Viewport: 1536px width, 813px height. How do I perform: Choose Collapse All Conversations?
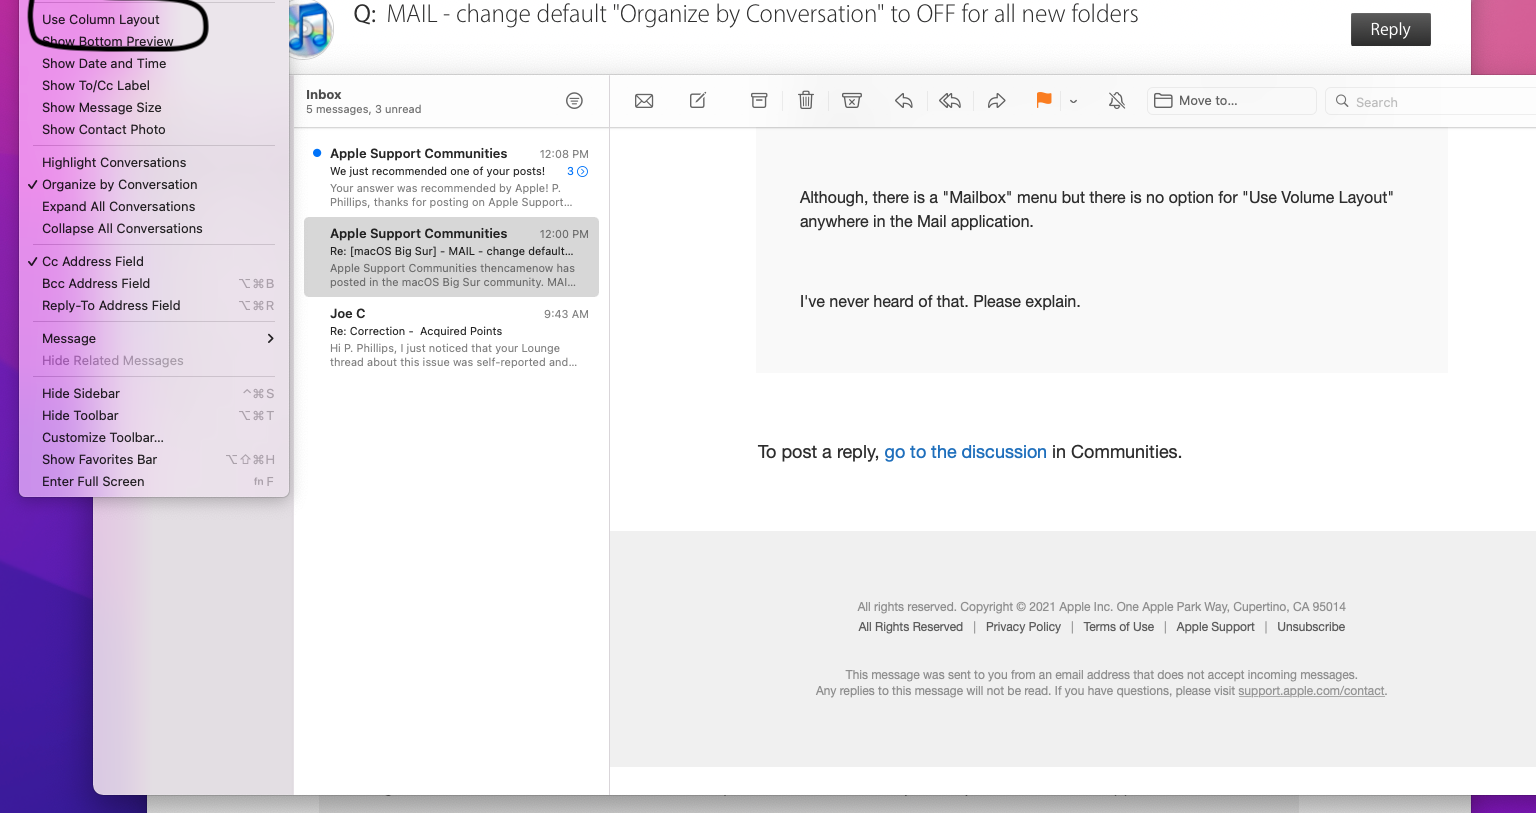point(122,228)
